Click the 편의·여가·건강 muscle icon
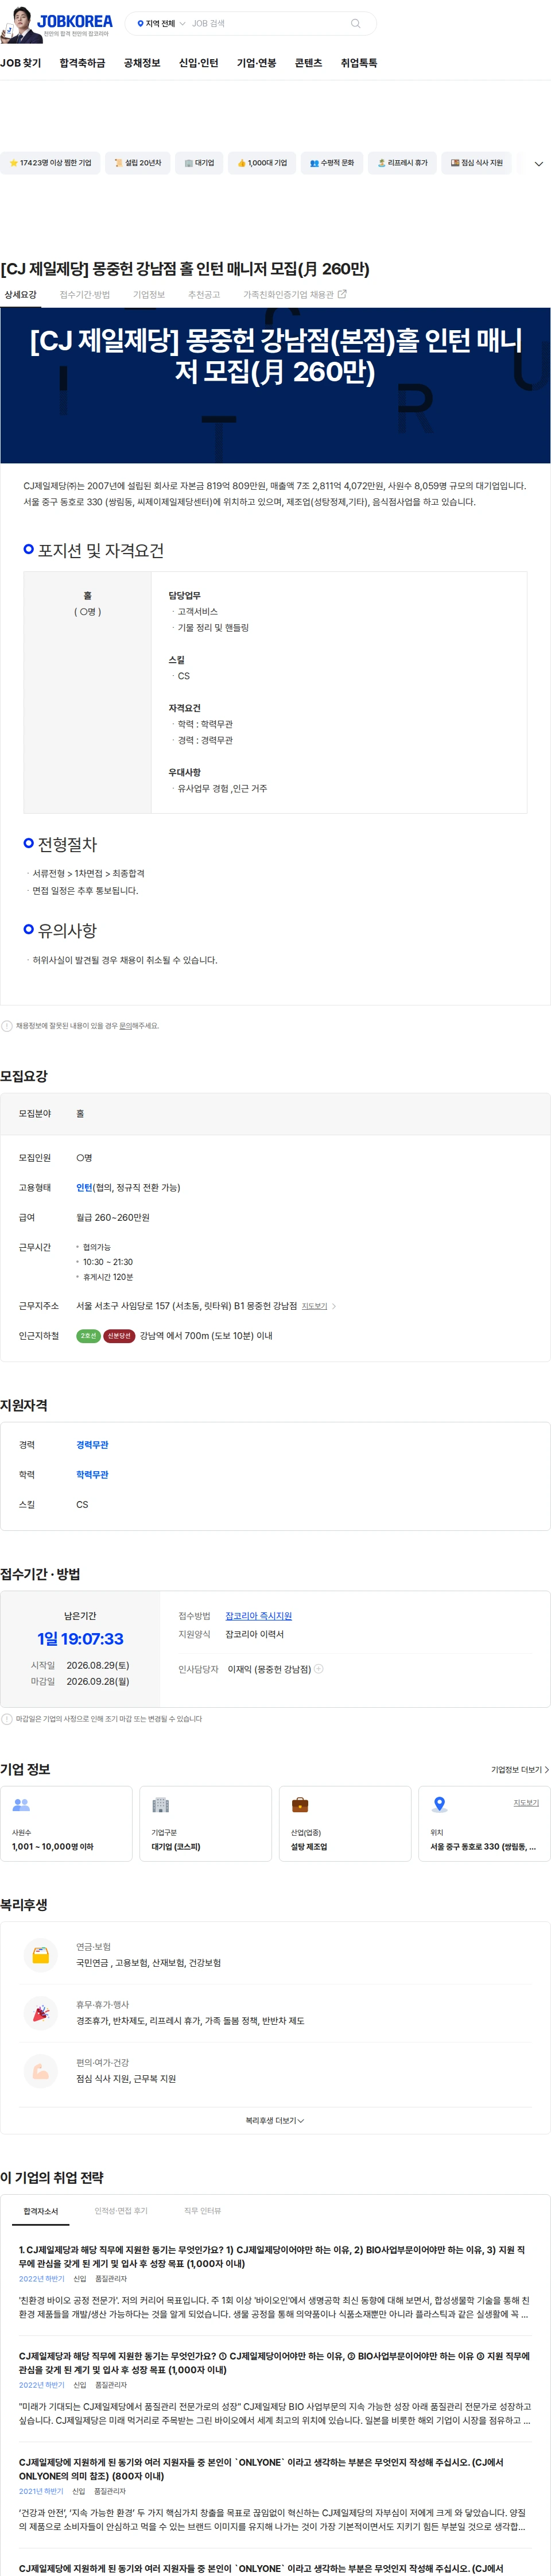 point(41,2071)
